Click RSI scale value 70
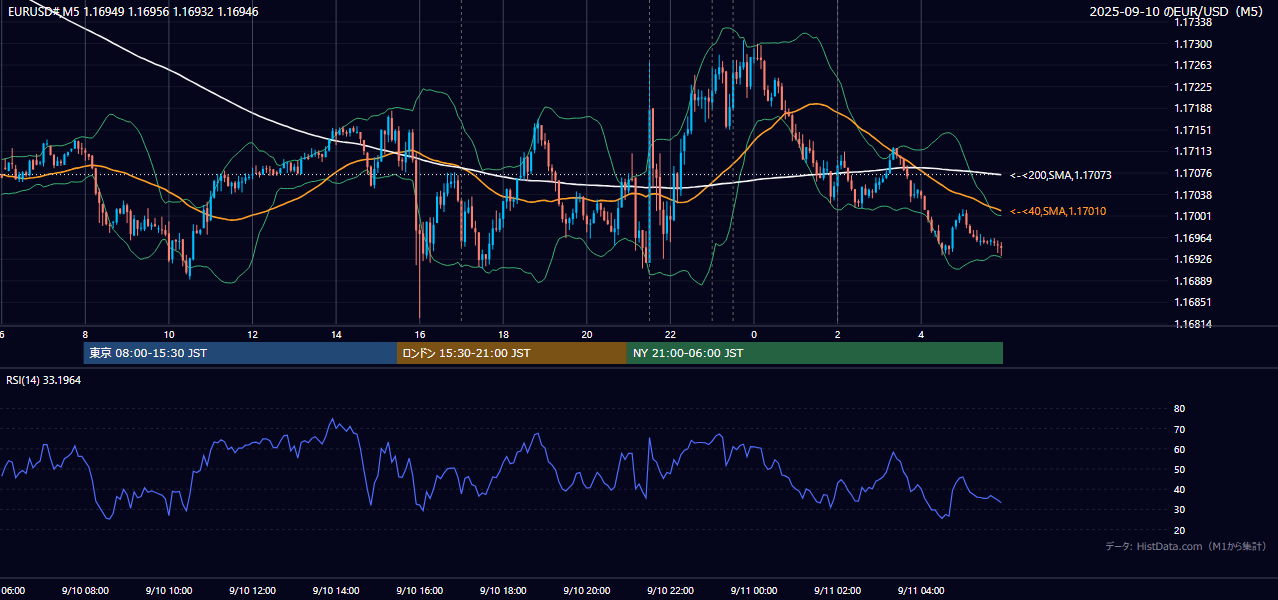Image resolution: width=1278 pixels, height=600 pixels. pyautogui.click(x=1179, y=429)
